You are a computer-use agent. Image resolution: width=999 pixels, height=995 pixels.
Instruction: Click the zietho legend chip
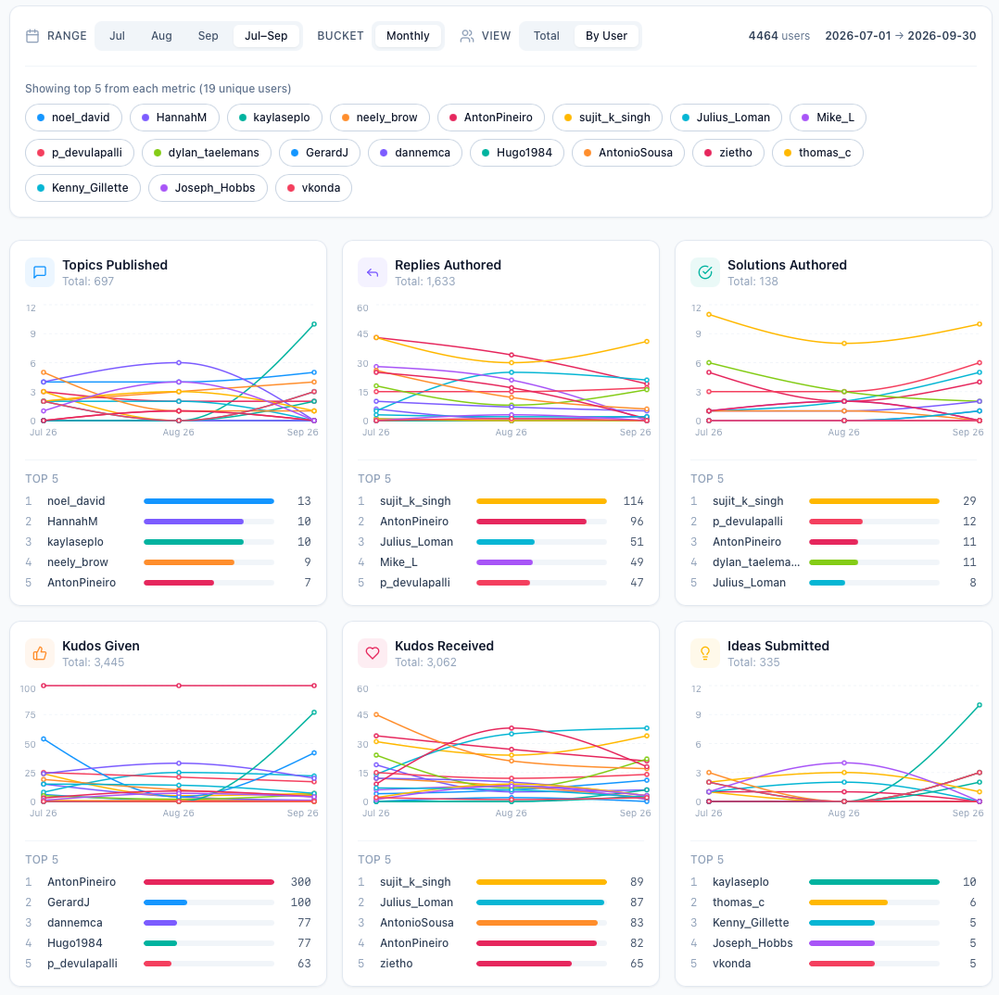click(729, 153)
